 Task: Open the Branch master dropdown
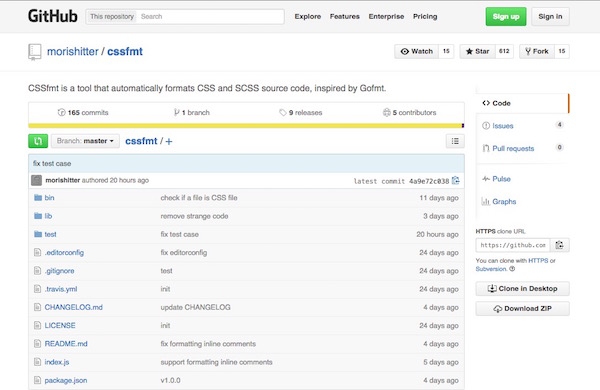point(85,141)
